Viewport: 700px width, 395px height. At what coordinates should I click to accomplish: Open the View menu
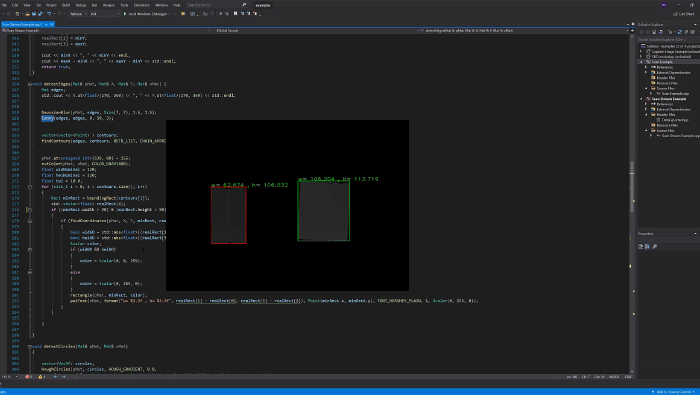coord(27,5)
